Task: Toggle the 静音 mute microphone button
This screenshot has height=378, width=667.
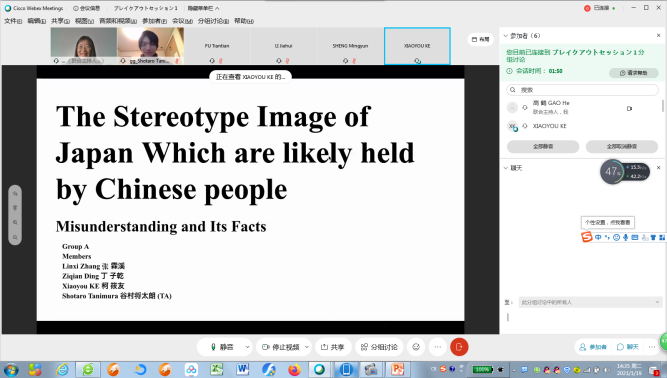Action: coord(221,347)
